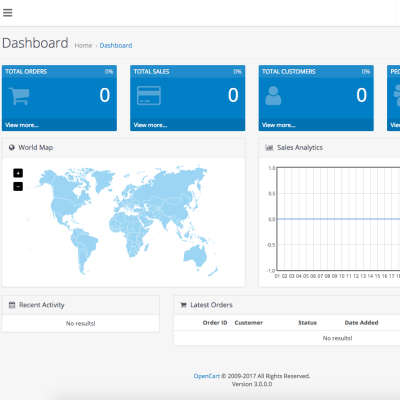This screenshot has height=400, width=400.
Task: Click the cart icon beside Latest Orders
Action: (x=183, y=305)
